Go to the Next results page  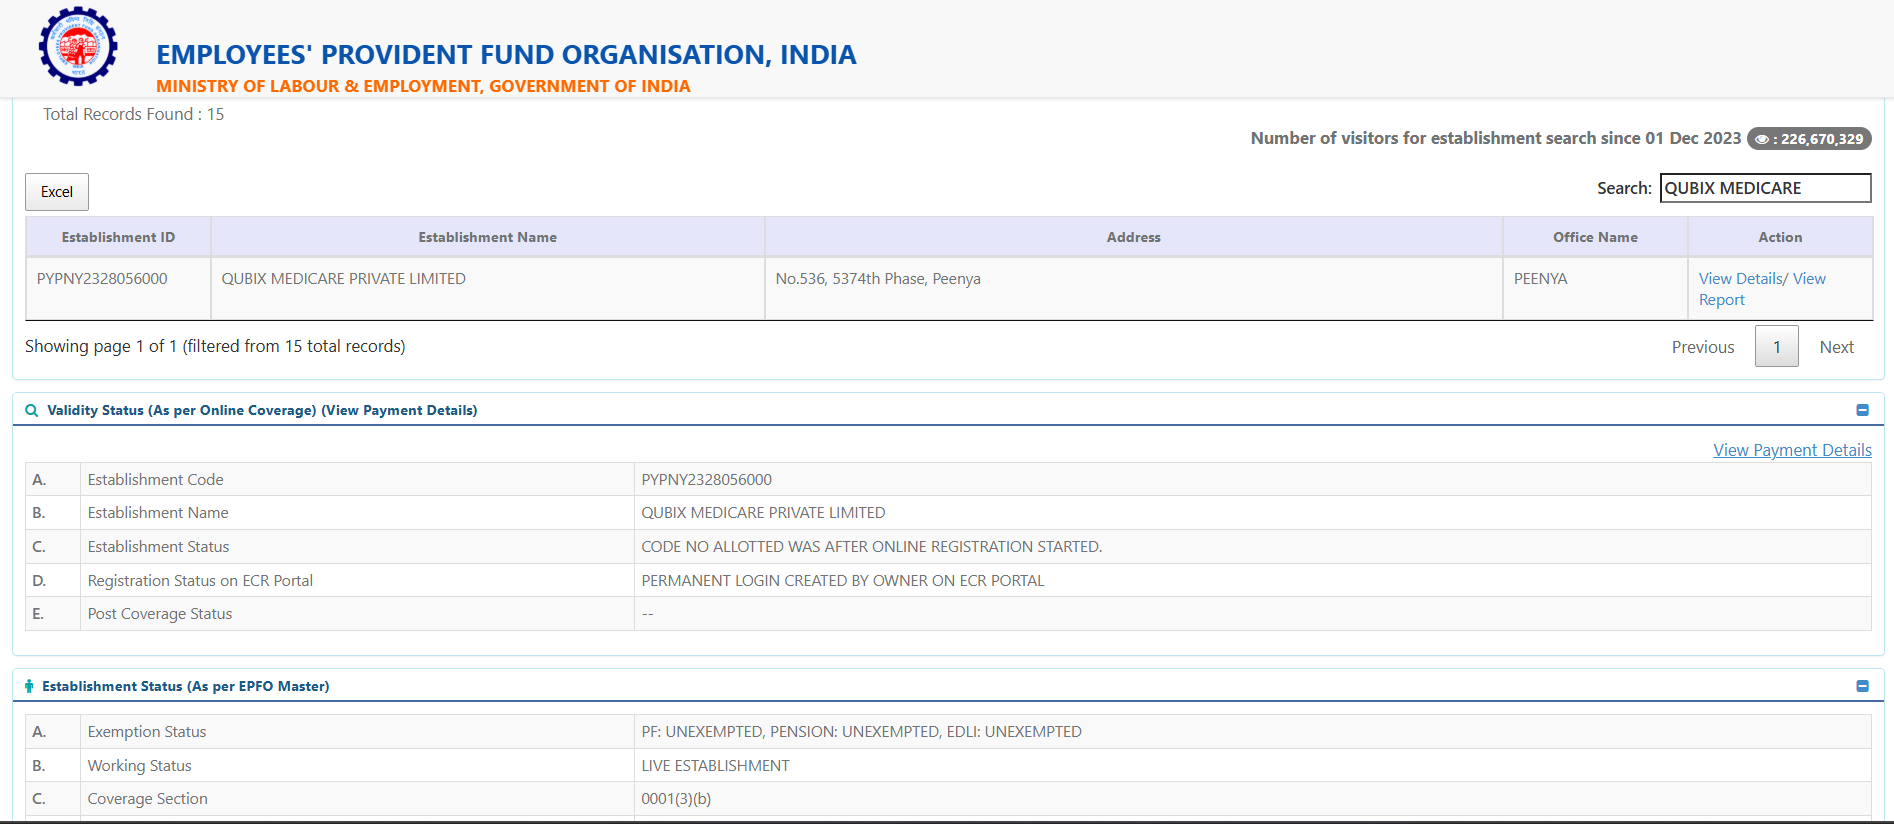point(1836,347)
